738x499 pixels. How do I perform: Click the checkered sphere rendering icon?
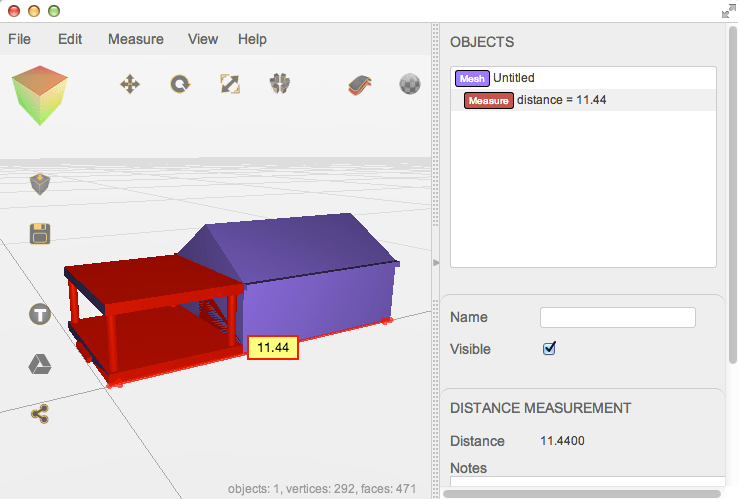pos(410,84)
